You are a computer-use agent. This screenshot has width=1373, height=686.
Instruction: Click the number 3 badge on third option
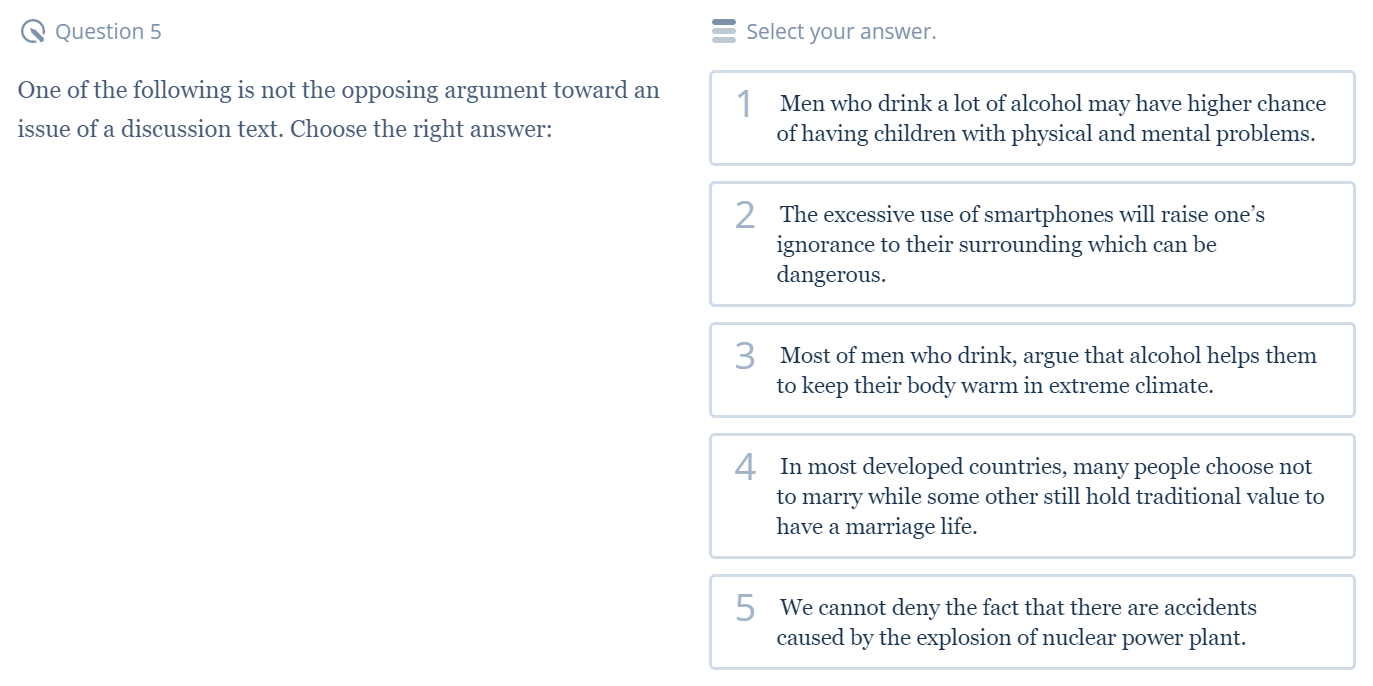[x=744, y=355]
